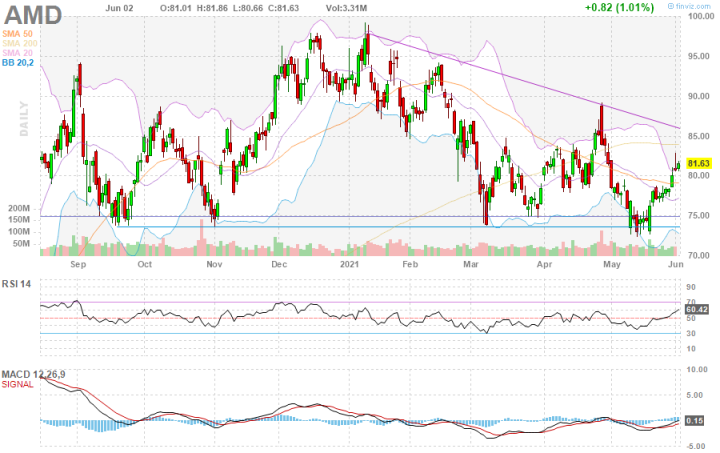Screen dimensions: 720x453
Task: Click the high price H:81.86
Action: coord(212,8)
